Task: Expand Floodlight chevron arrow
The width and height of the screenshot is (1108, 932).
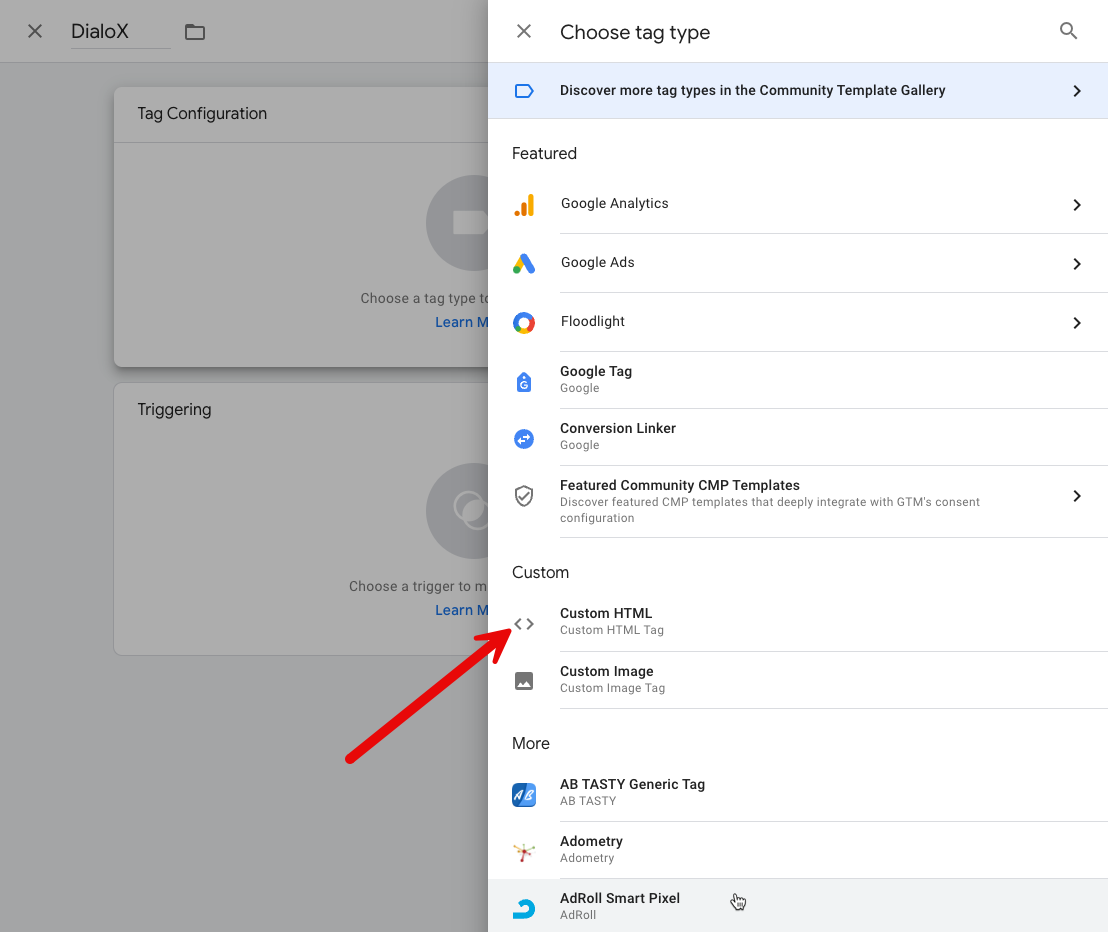Action: click(x=1077, y=323)
